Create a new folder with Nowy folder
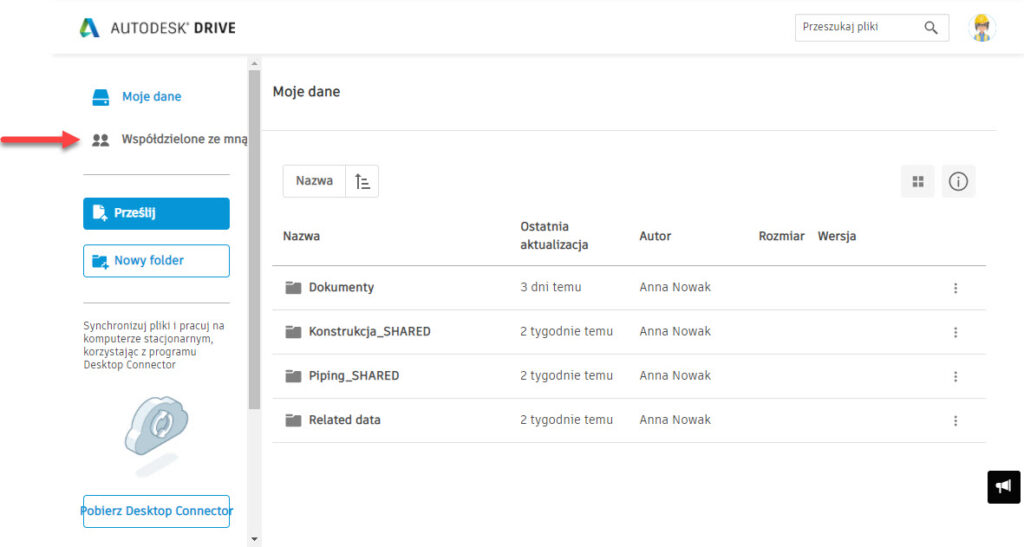The width and height of the screenshot is (1024, 547). 156,261
